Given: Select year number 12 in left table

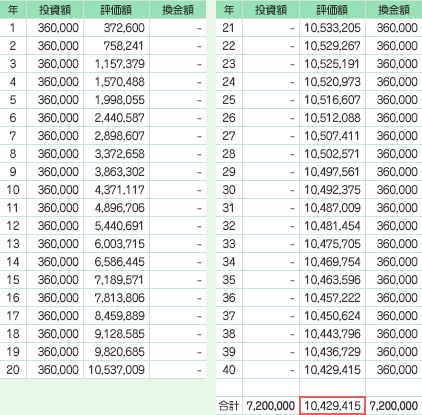Looking at the screenshot, I should pos(13,226).
